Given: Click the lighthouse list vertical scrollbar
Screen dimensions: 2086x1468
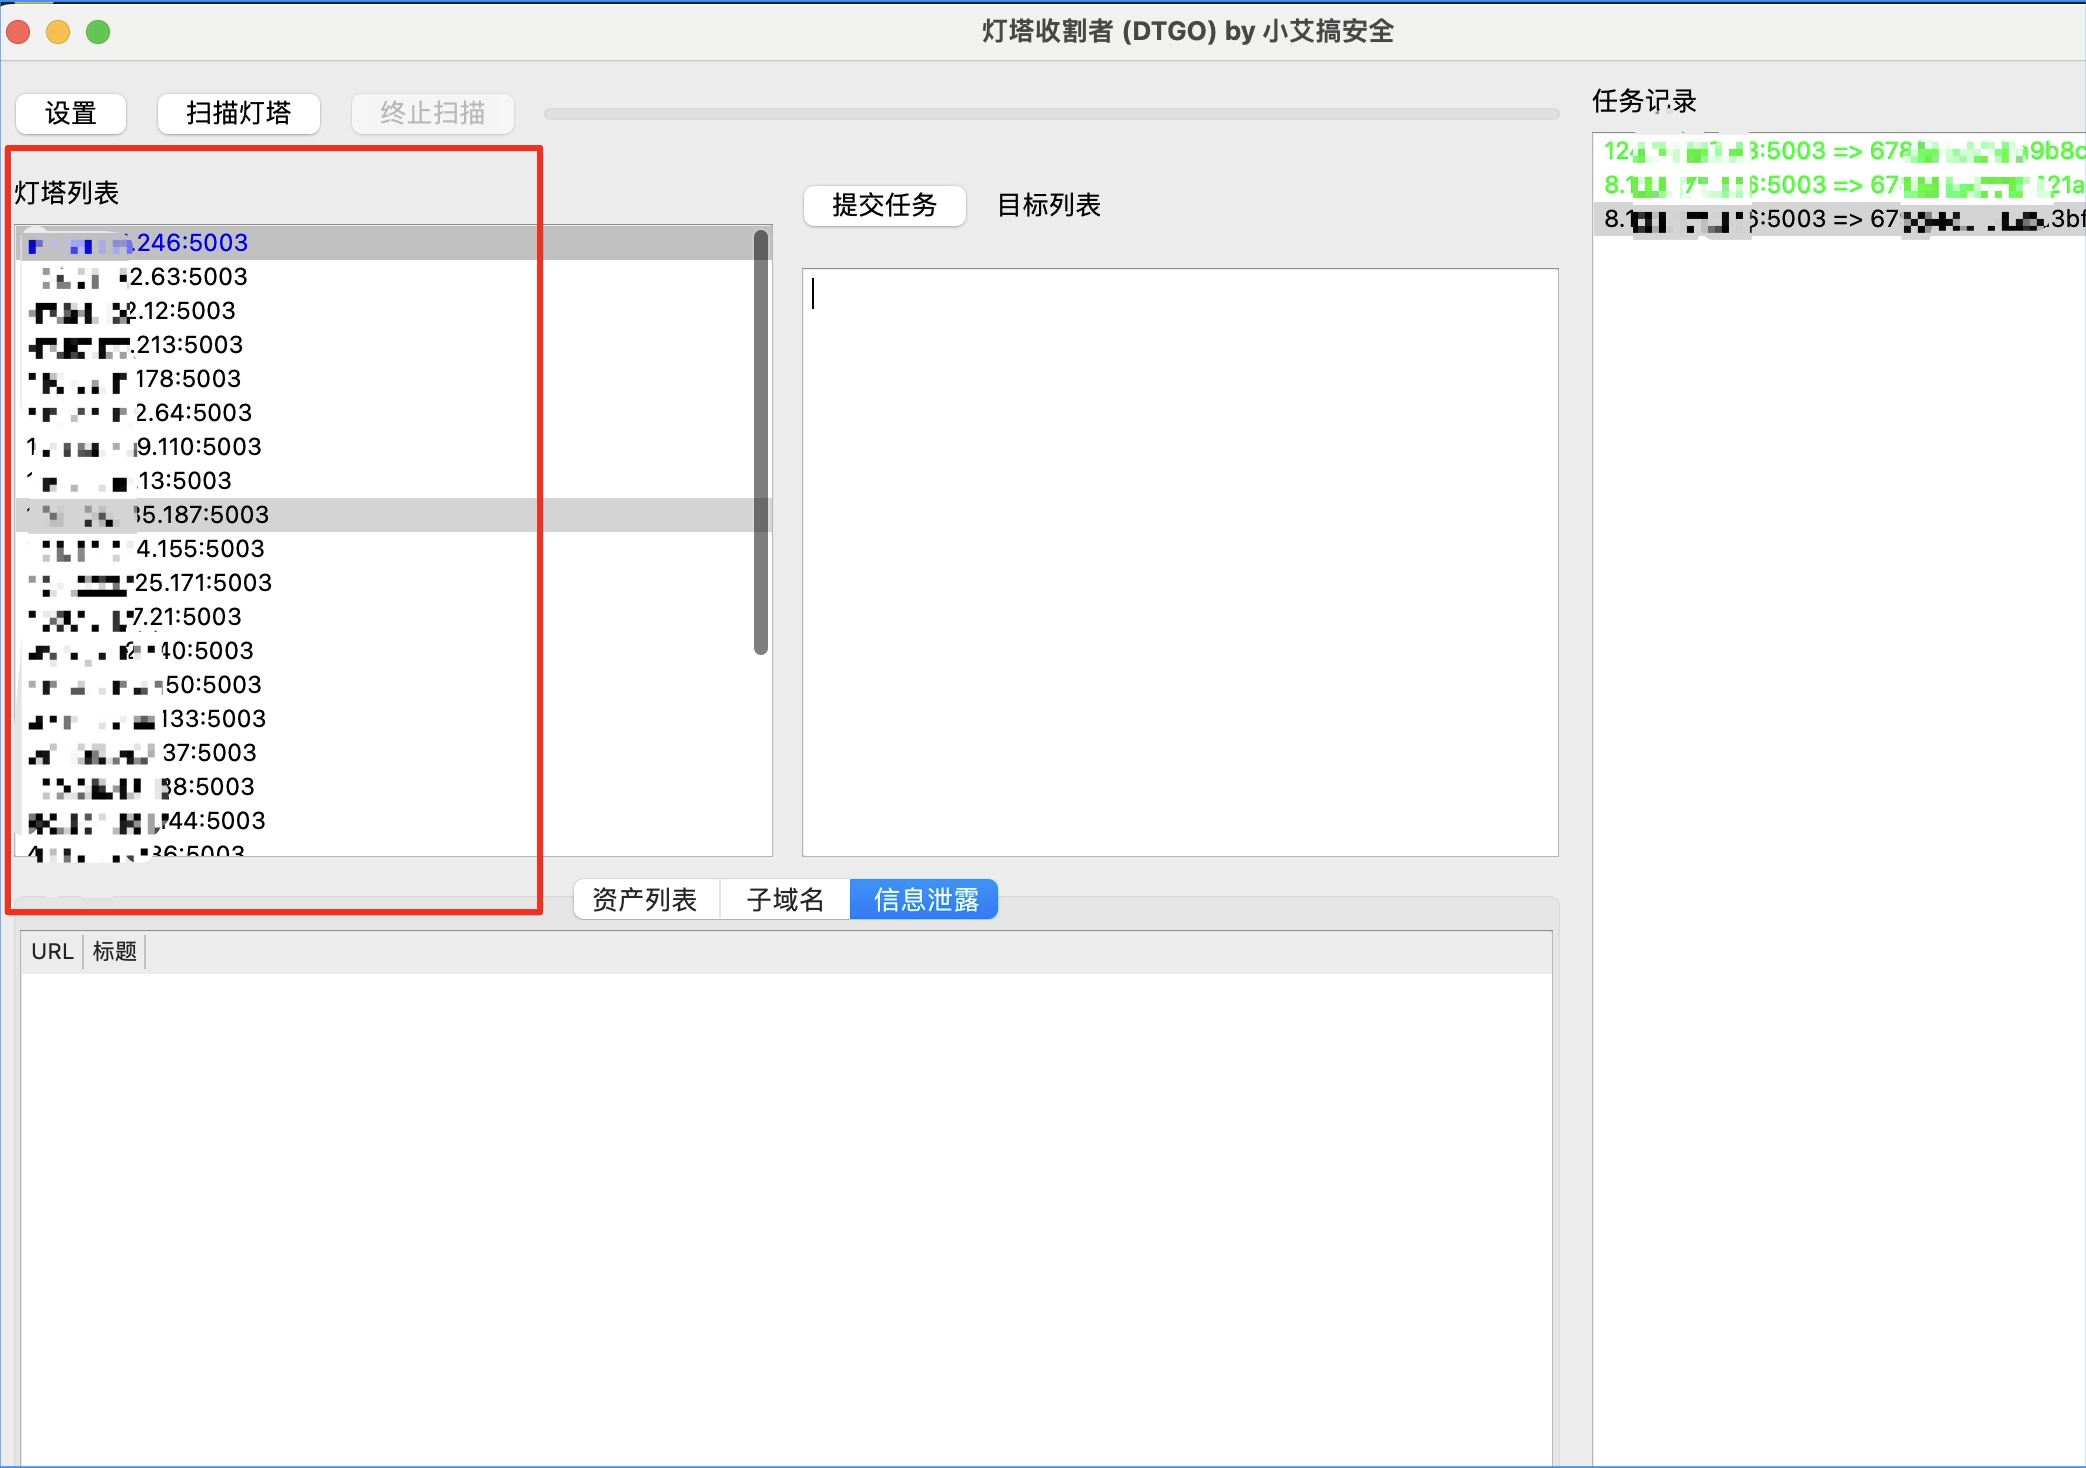Looking at the screenshot, I should 761,442.
